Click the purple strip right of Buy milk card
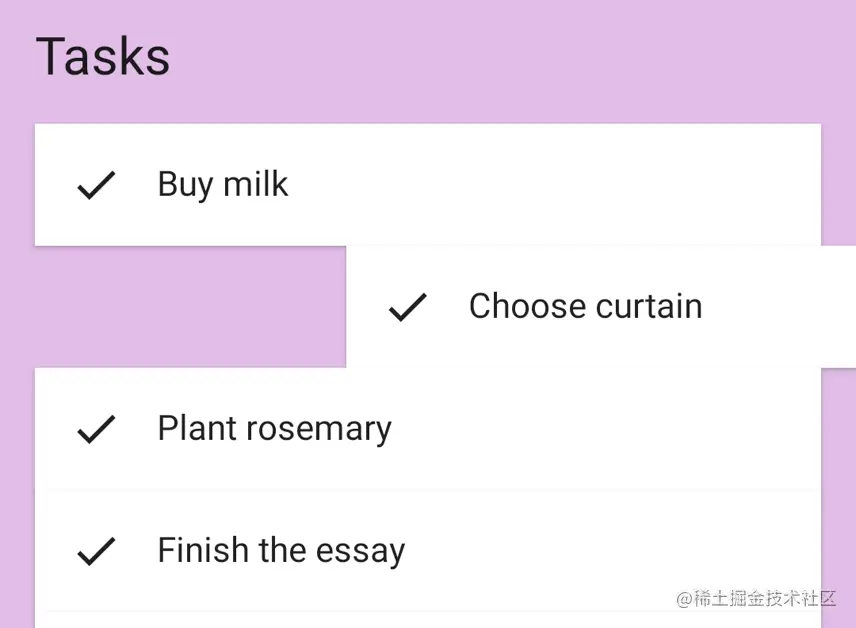This screenshot has height=628, width=856. [838, 185]
